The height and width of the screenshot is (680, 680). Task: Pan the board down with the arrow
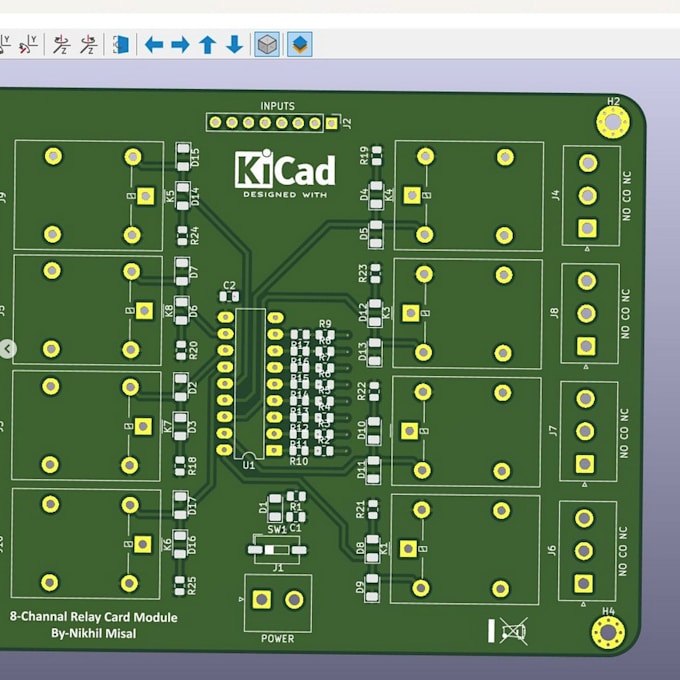[235, 44]
